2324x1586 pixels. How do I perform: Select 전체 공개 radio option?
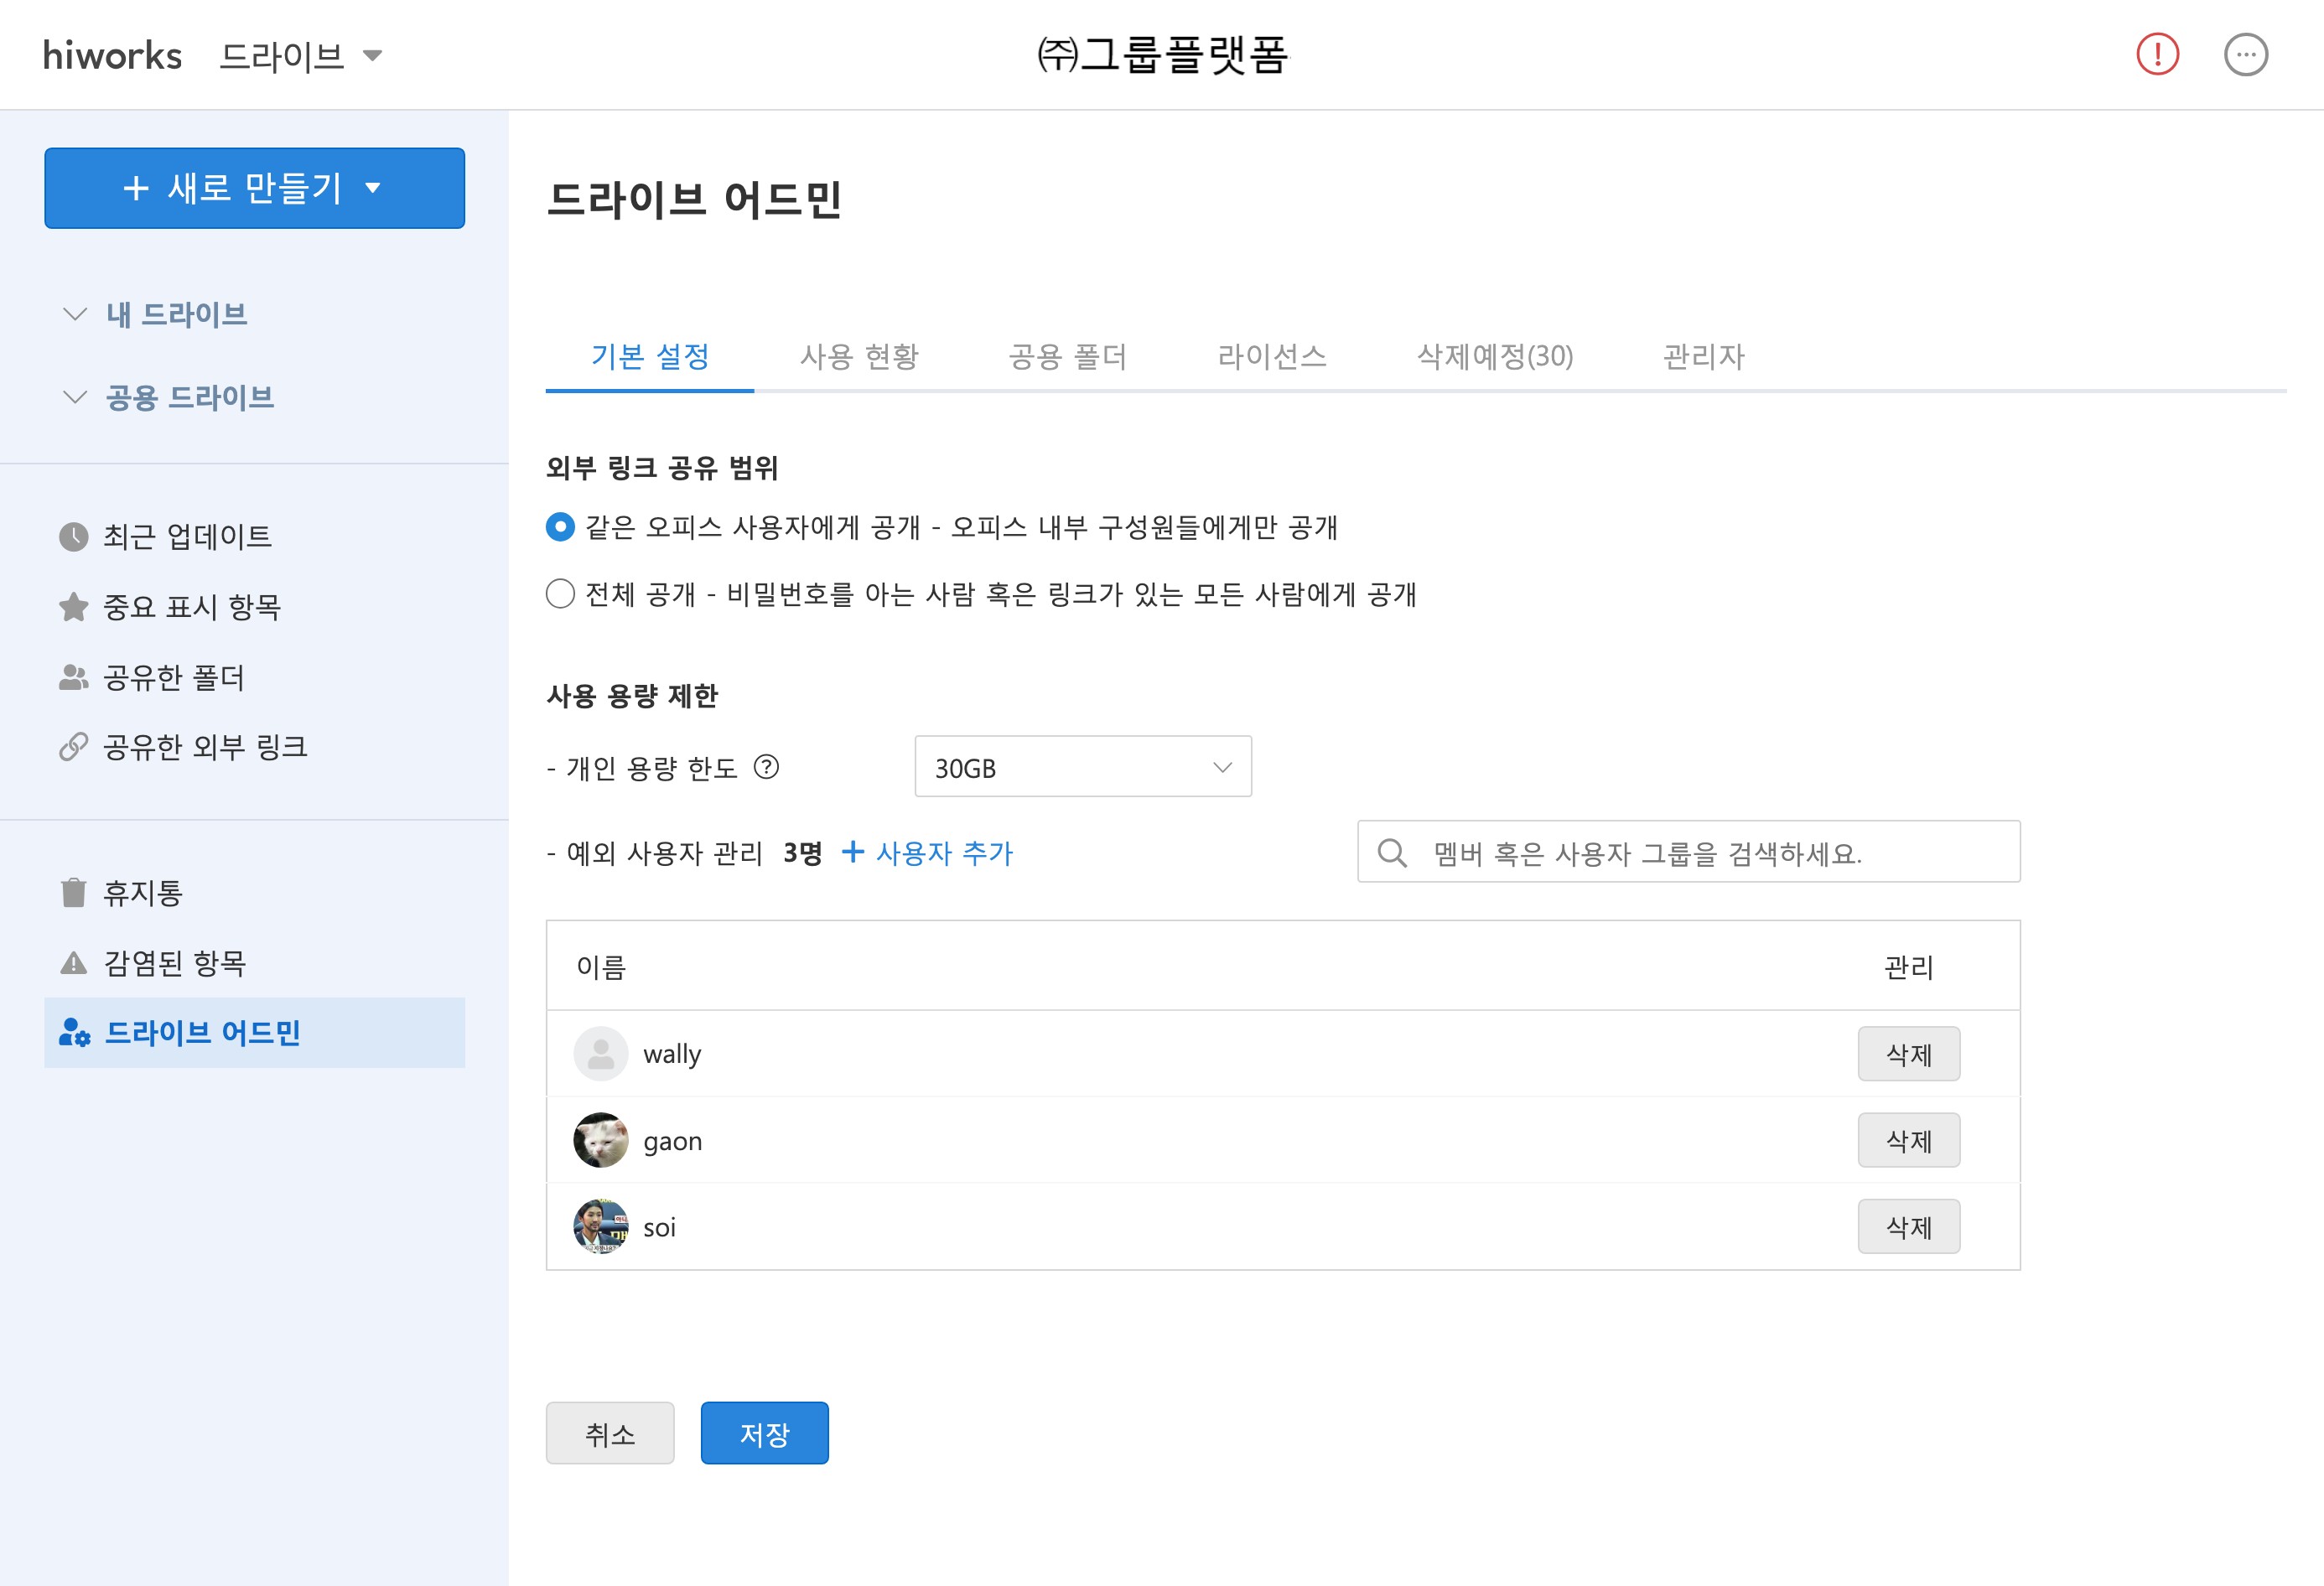(560, 594)
